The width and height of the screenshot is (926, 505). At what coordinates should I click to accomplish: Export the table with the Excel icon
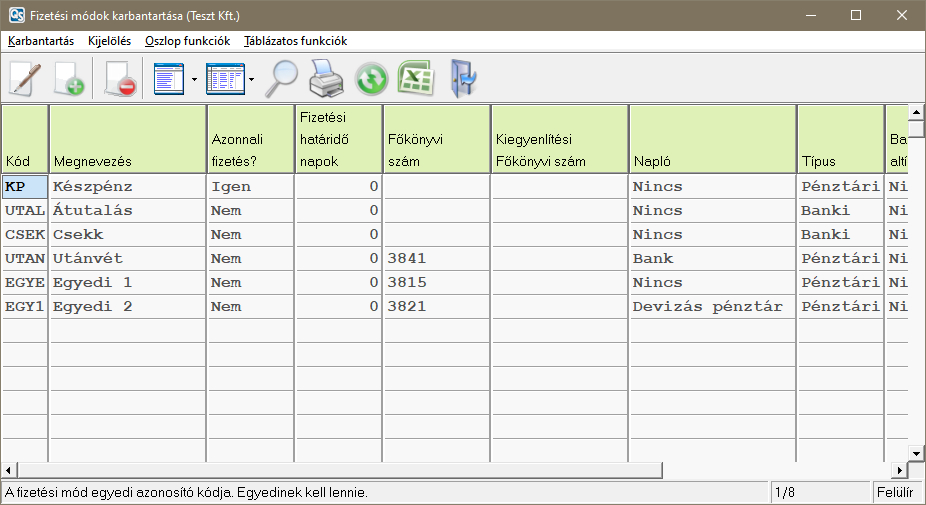(415, 78)
